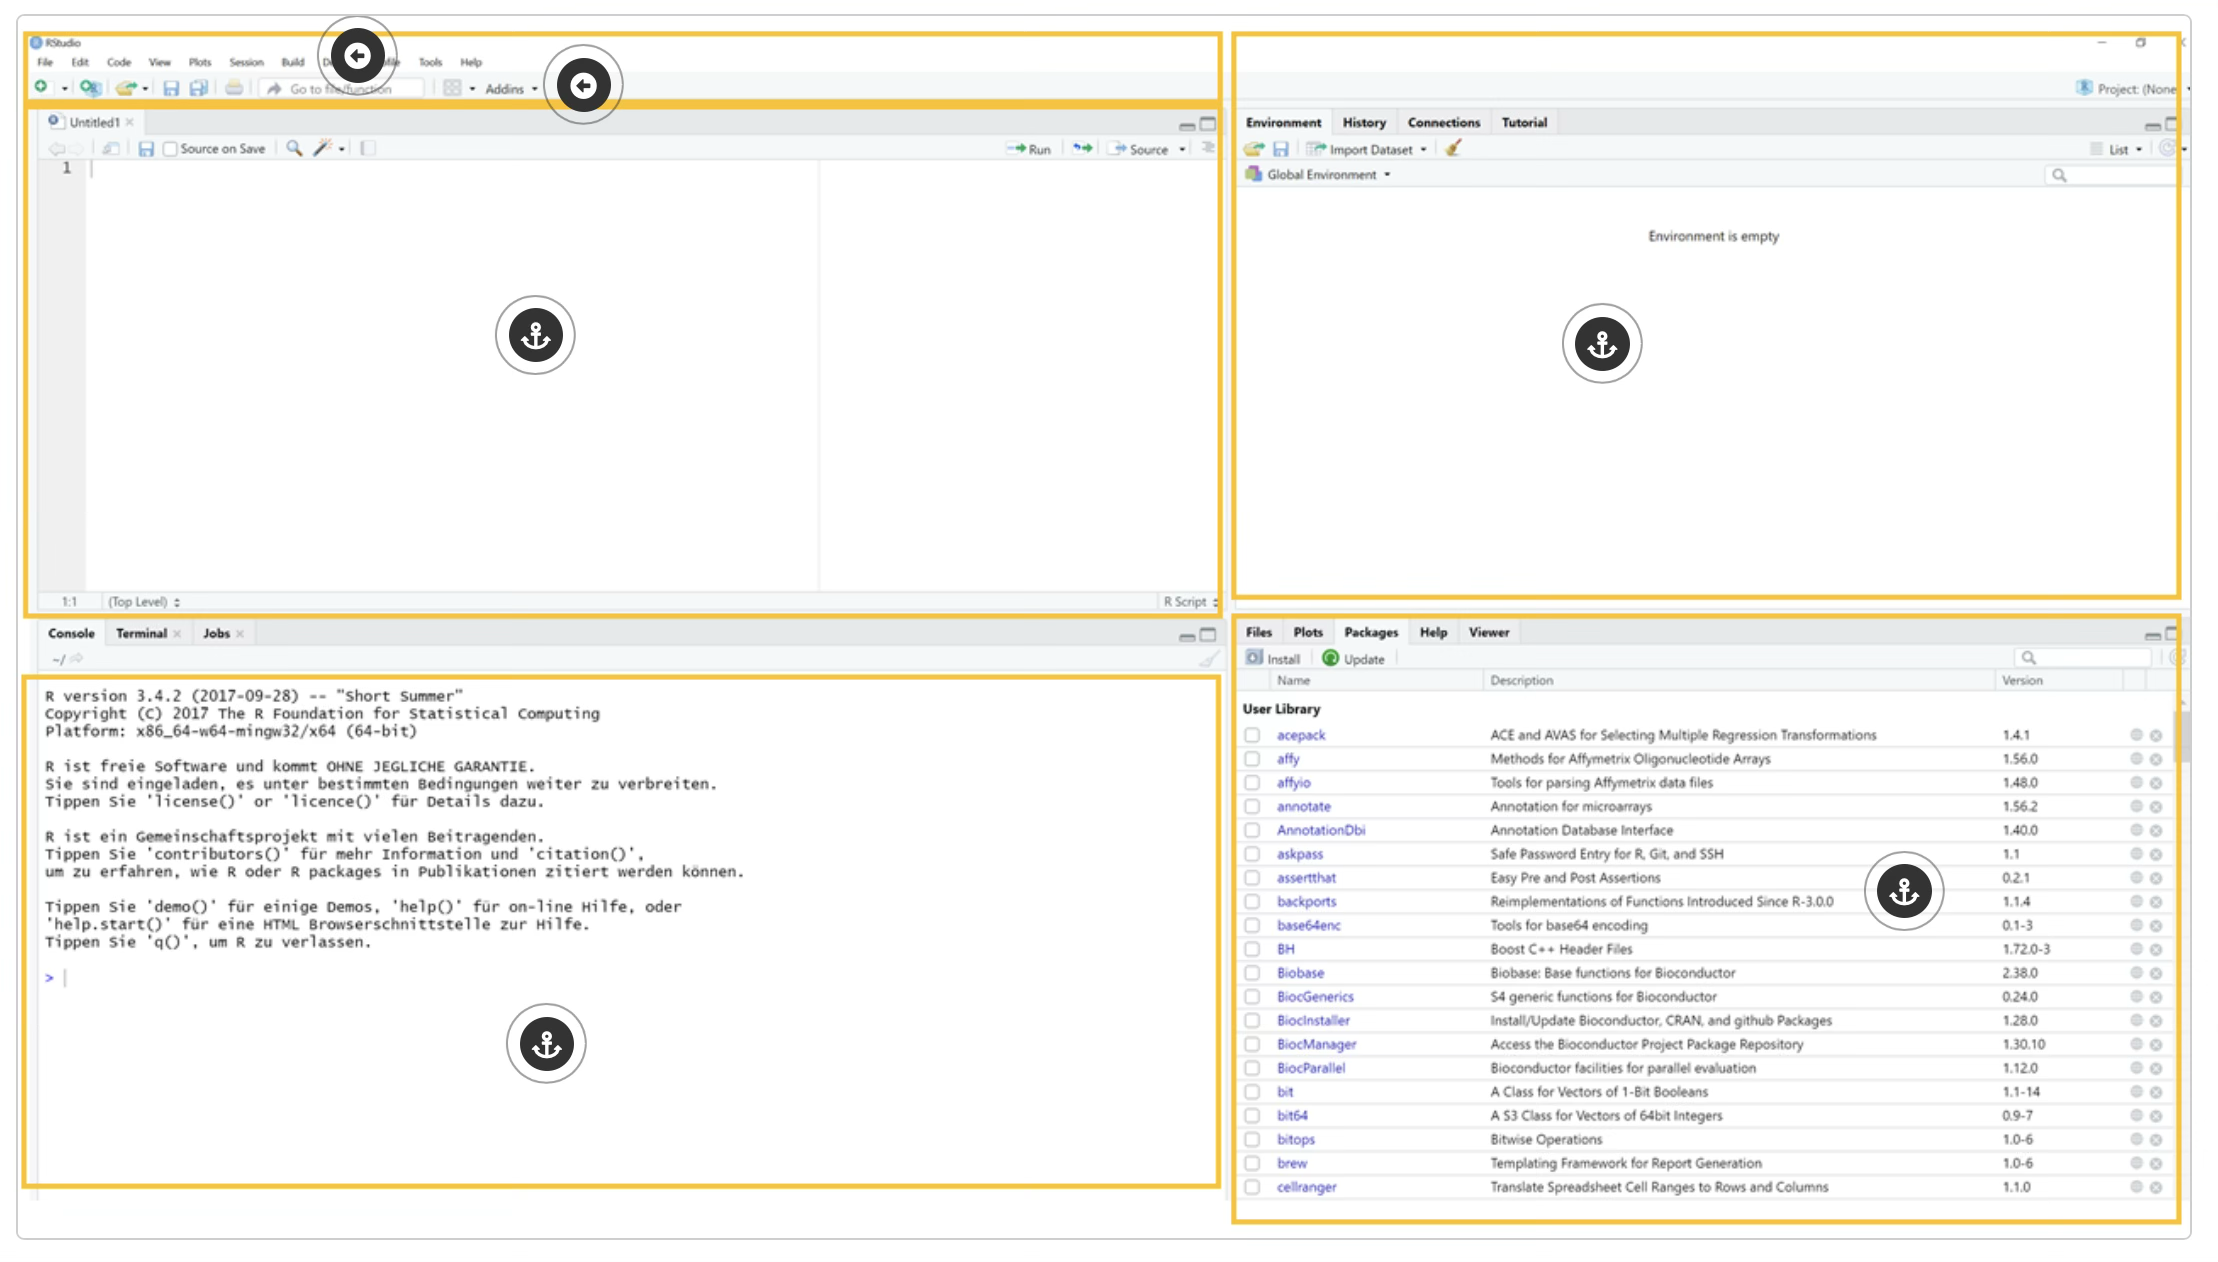Click the Save All icon on the toolbar
2218x1262 pixels.
(199, 88)
